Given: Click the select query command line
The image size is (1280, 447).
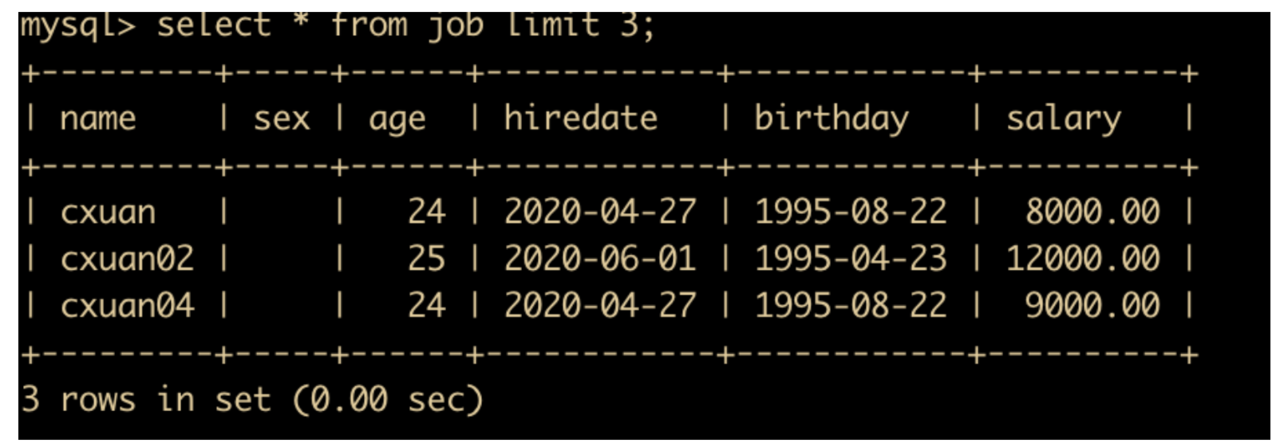Looking at the screenshot, I should coord(338,23).
